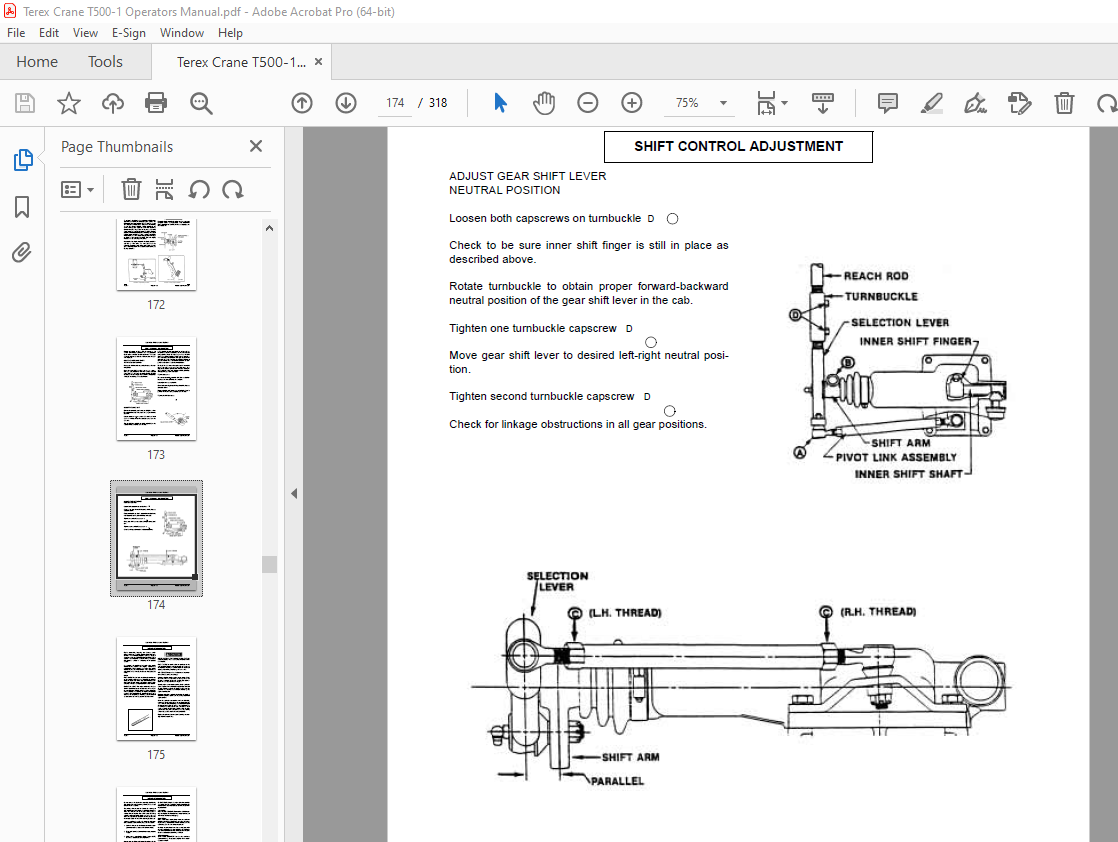Screen dimensions: 1118x842
Task: Add document to starred files
Action: [68, 103]
